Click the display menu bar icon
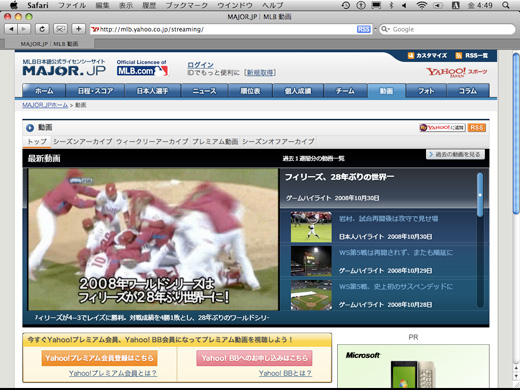The width and height of the screenshot is (520, 390). coord(376,5)
